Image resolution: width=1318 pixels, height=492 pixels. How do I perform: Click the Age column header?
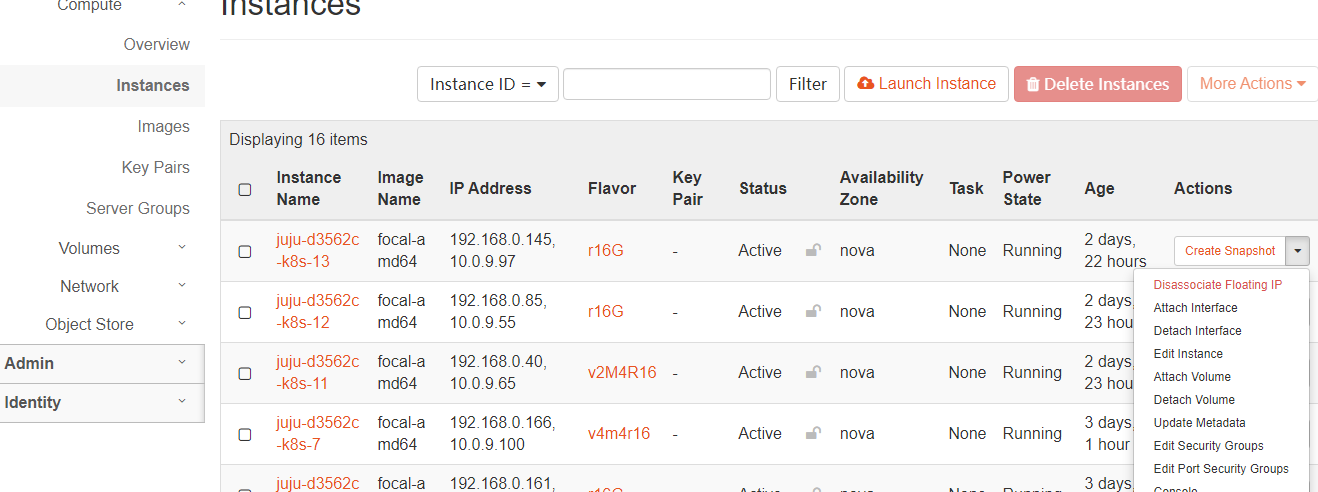(1099, 188)
